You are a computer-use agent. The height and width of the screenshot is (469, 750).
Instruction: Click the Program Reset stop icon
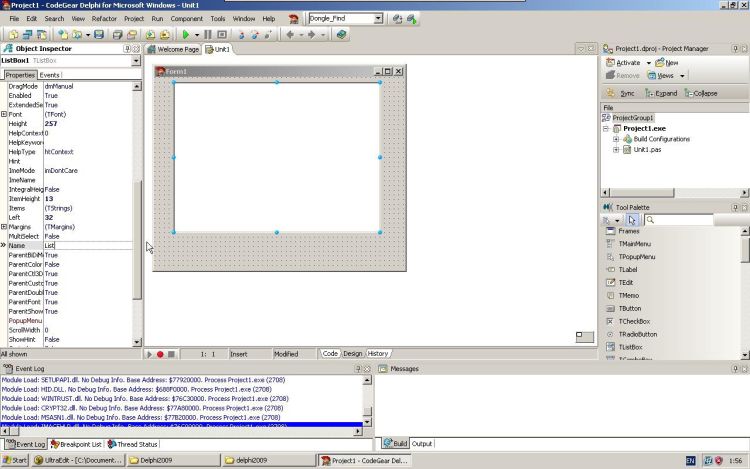222,34
